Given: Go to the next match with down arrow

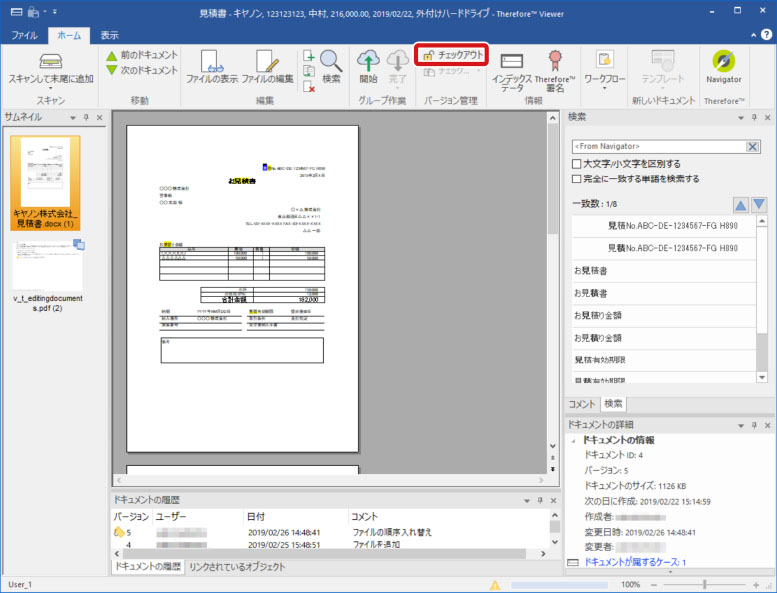Looking at the screenshot, I should pyautogui.click(x=759, y=205).
